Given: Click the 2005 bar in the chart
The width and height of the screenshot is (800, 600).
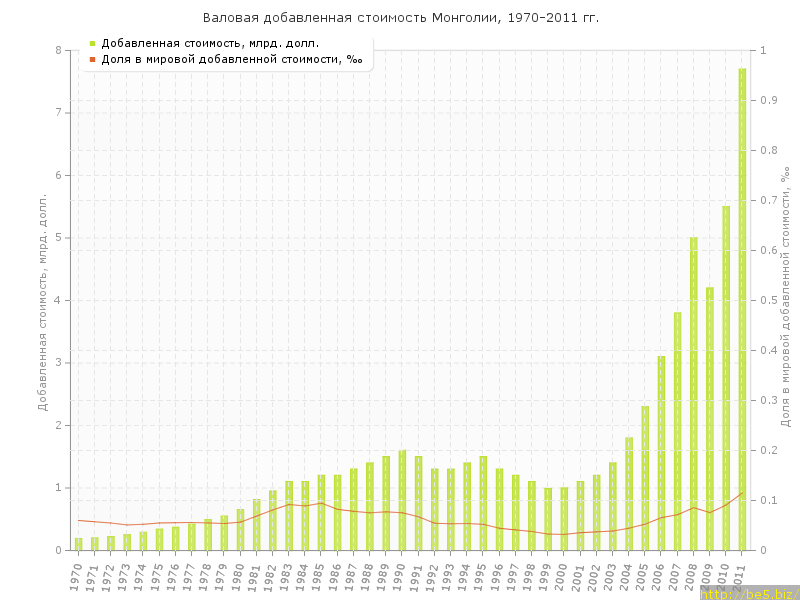Looking at the screenshot, I should (x=645, y=478).
